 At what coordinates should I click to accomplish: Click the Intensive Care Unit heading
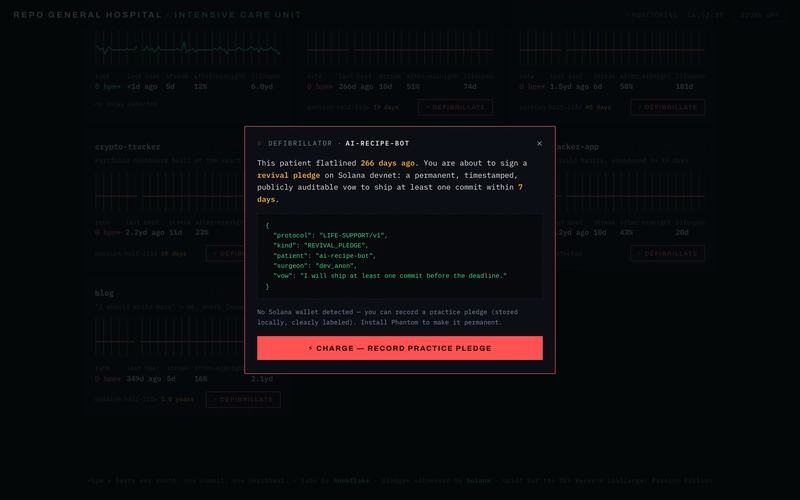238,15
